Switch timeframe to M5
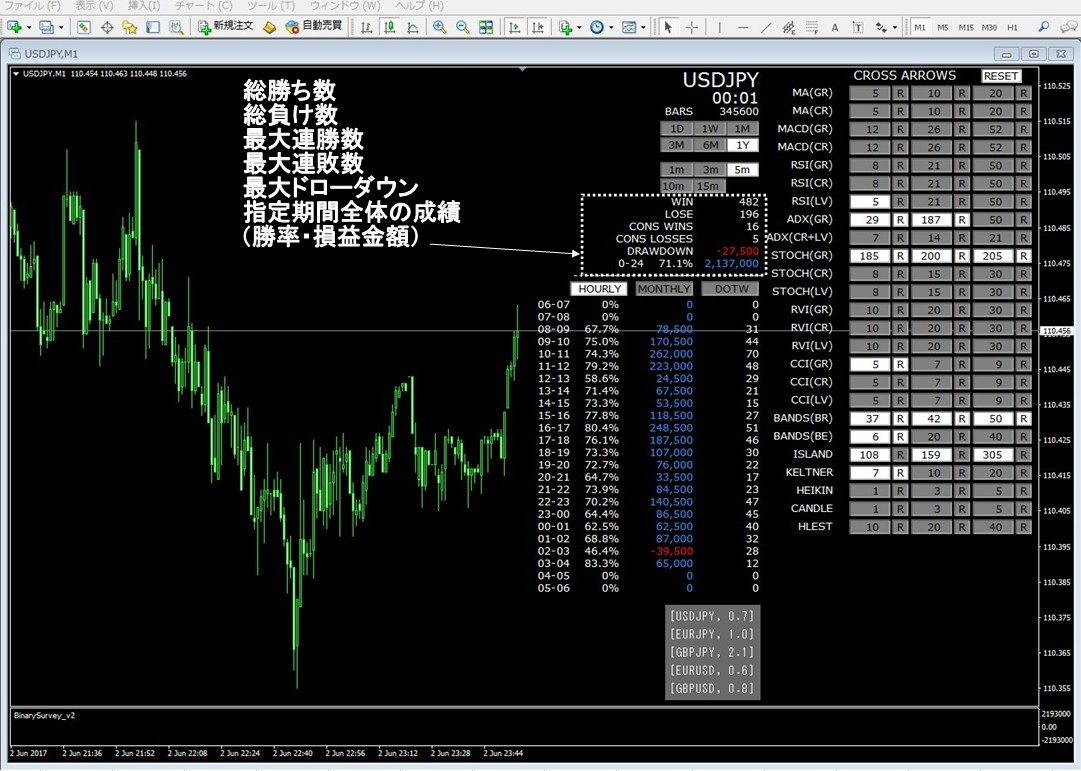The image size is (1081, 771). tap(943, 28)
